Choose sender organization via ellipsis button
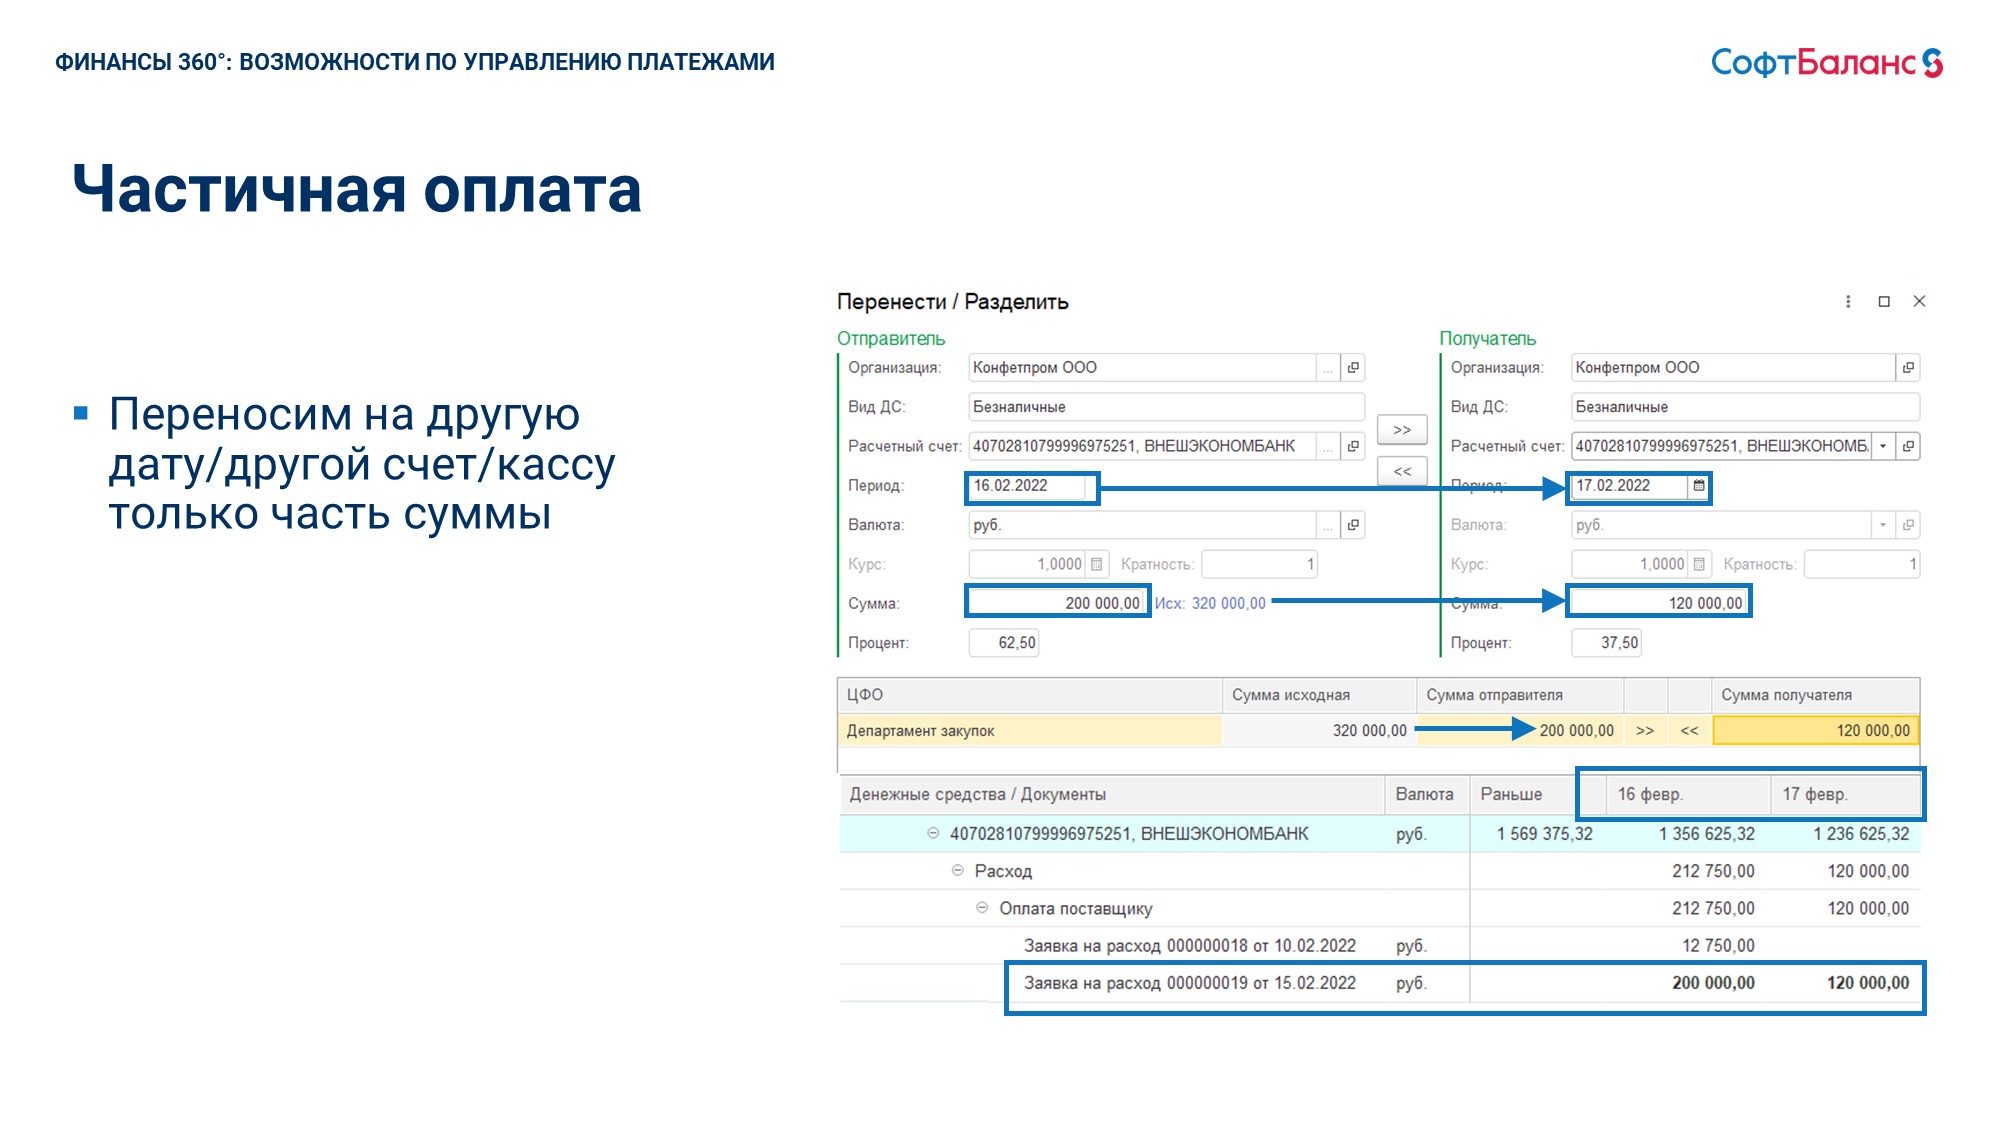 [1328, 368]
